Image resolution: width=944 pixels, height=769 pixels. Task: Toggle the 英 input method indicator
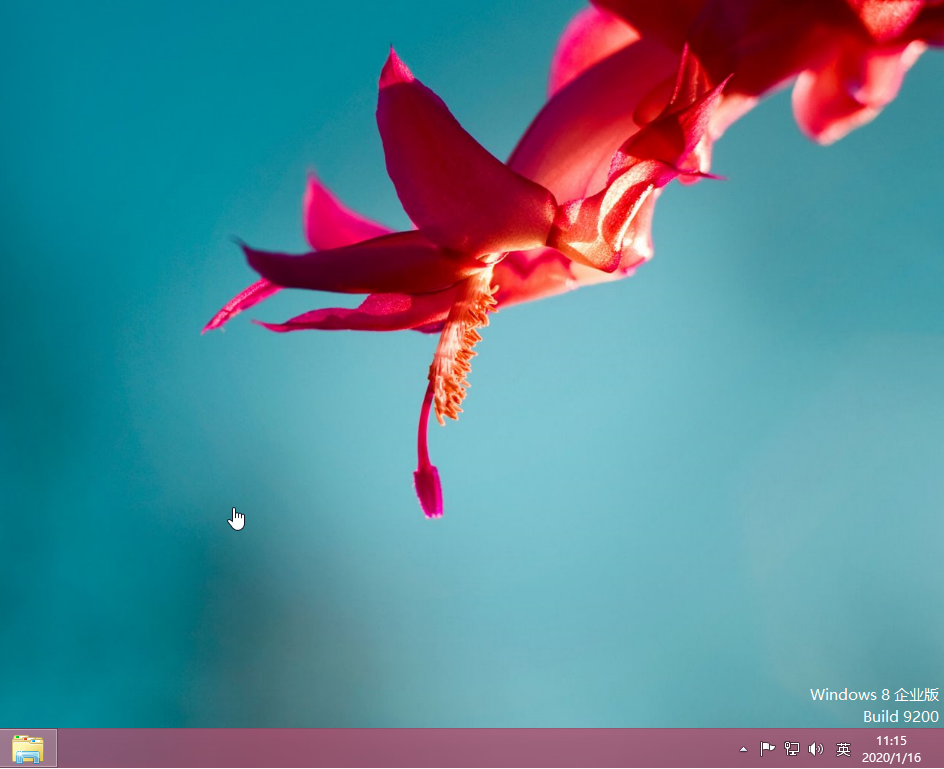(x=843, y=749)
